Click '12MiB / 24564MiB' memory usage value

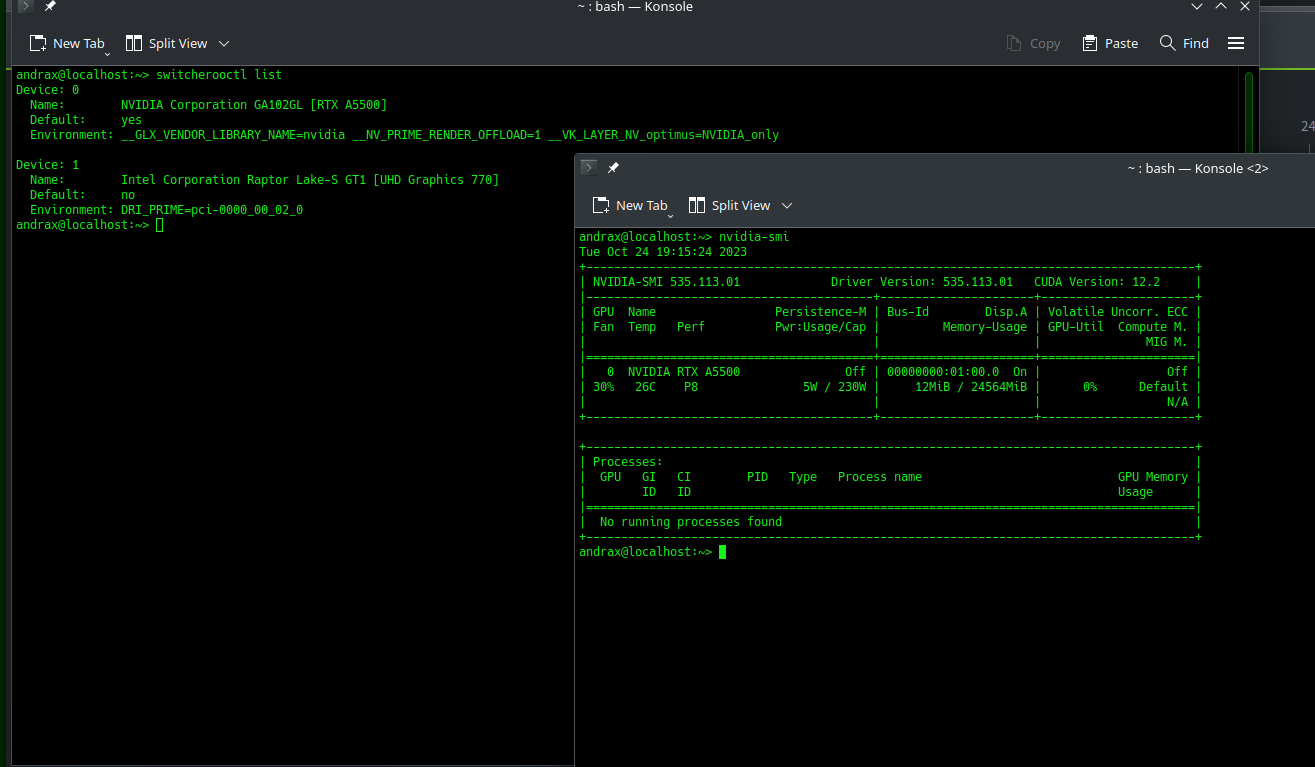click(971, 387)
